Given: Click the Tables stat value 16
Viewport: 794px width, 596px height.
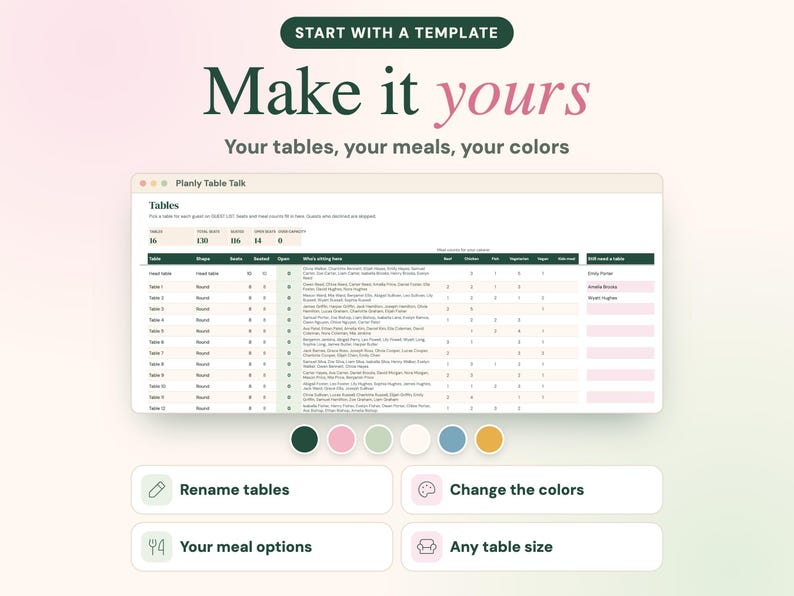Looking at the screenshot, I should [x=153, y=241].
